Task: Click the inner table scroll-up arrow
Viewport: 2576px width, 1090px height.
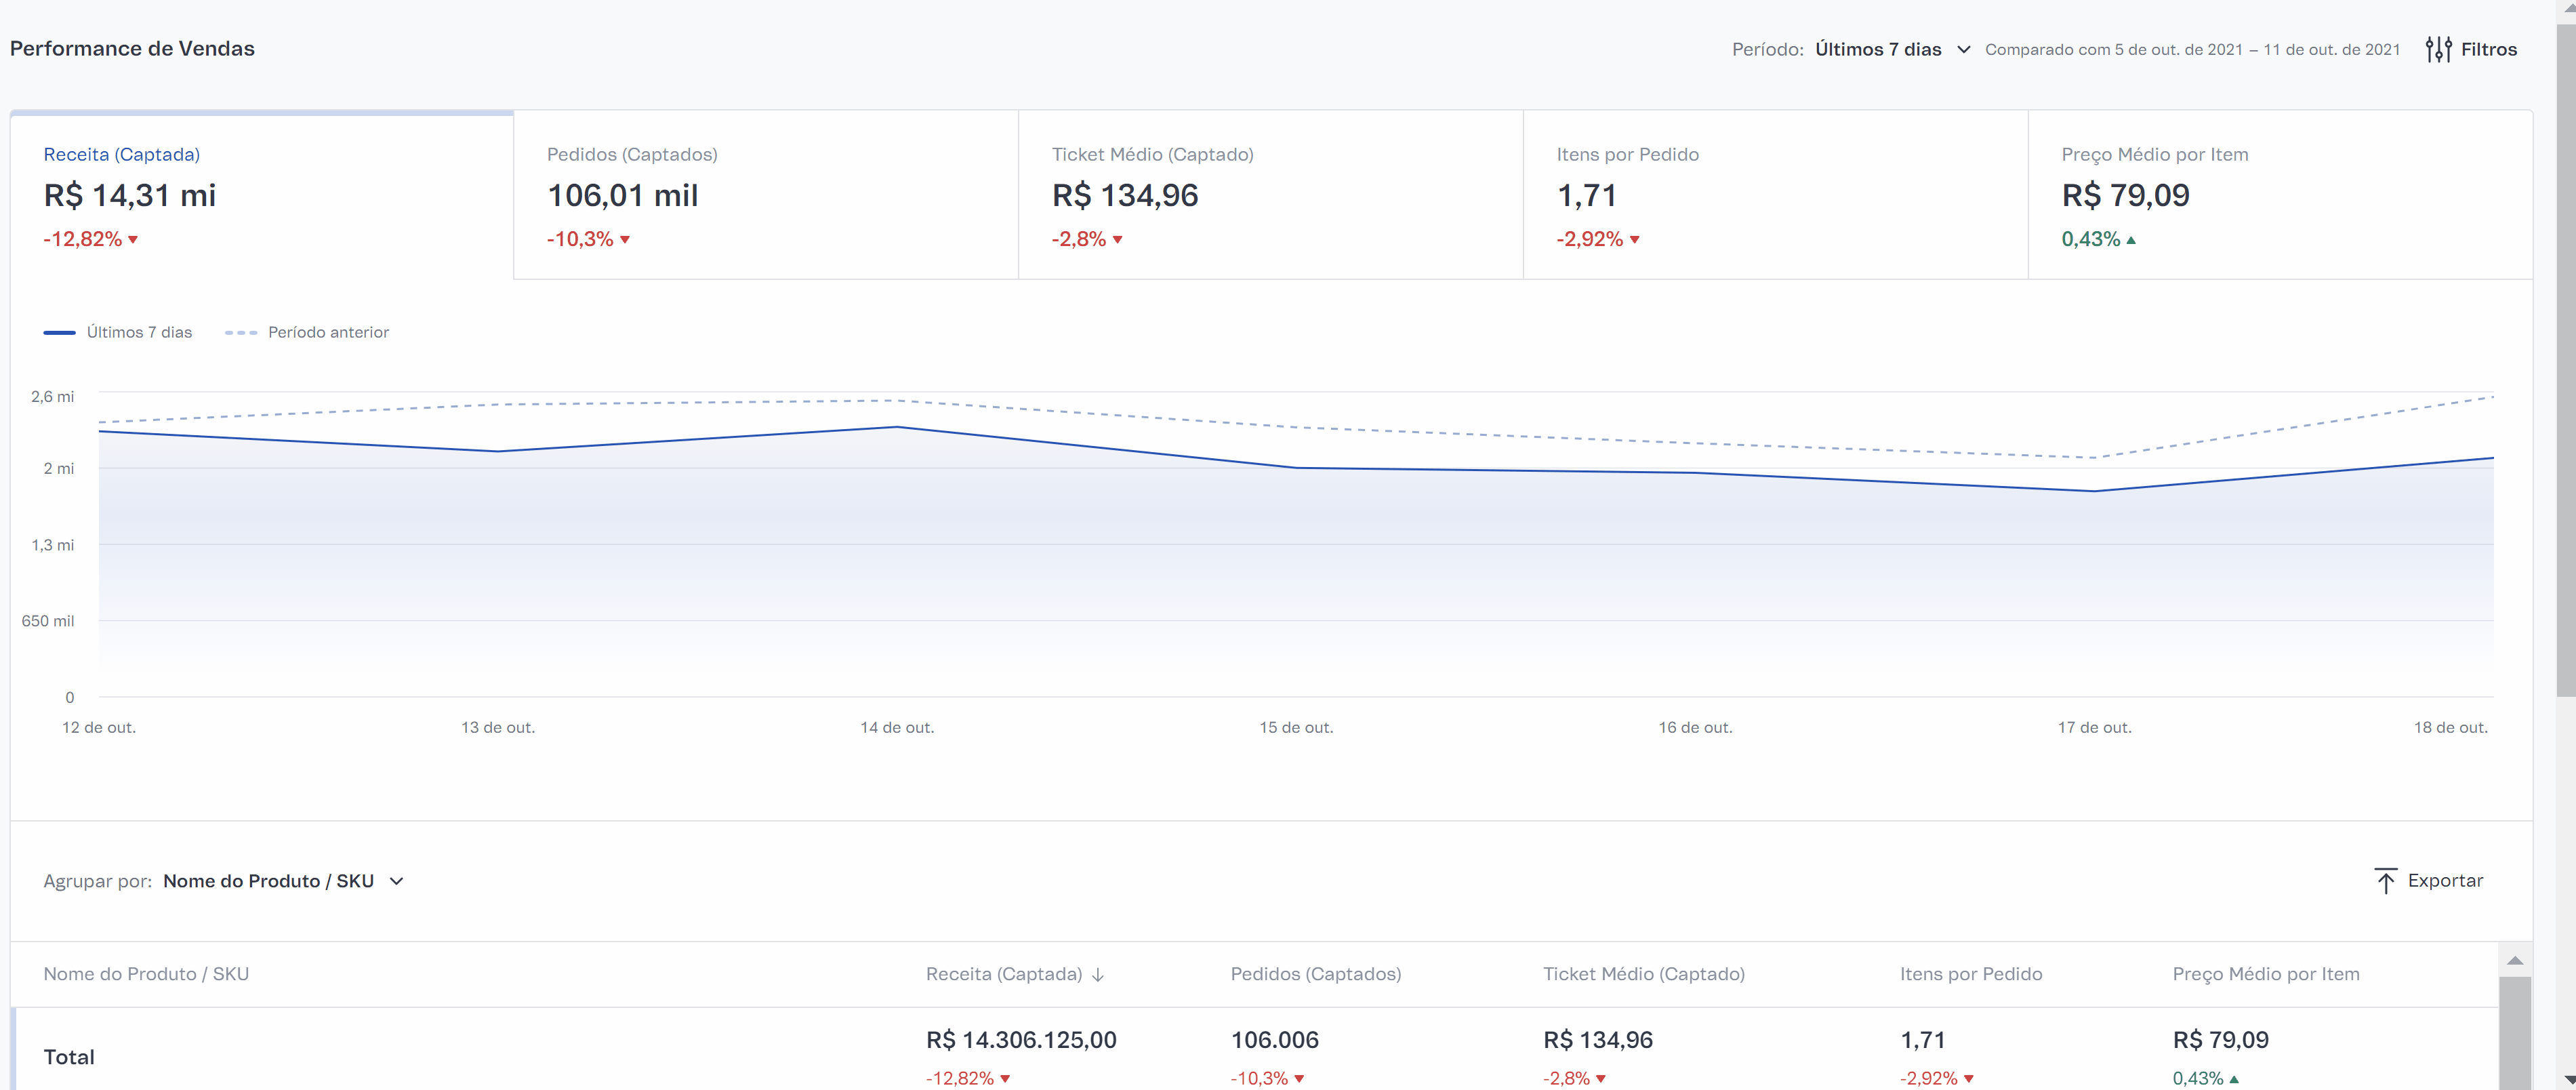Action: pyautogui.click(x=2514, y=961)
